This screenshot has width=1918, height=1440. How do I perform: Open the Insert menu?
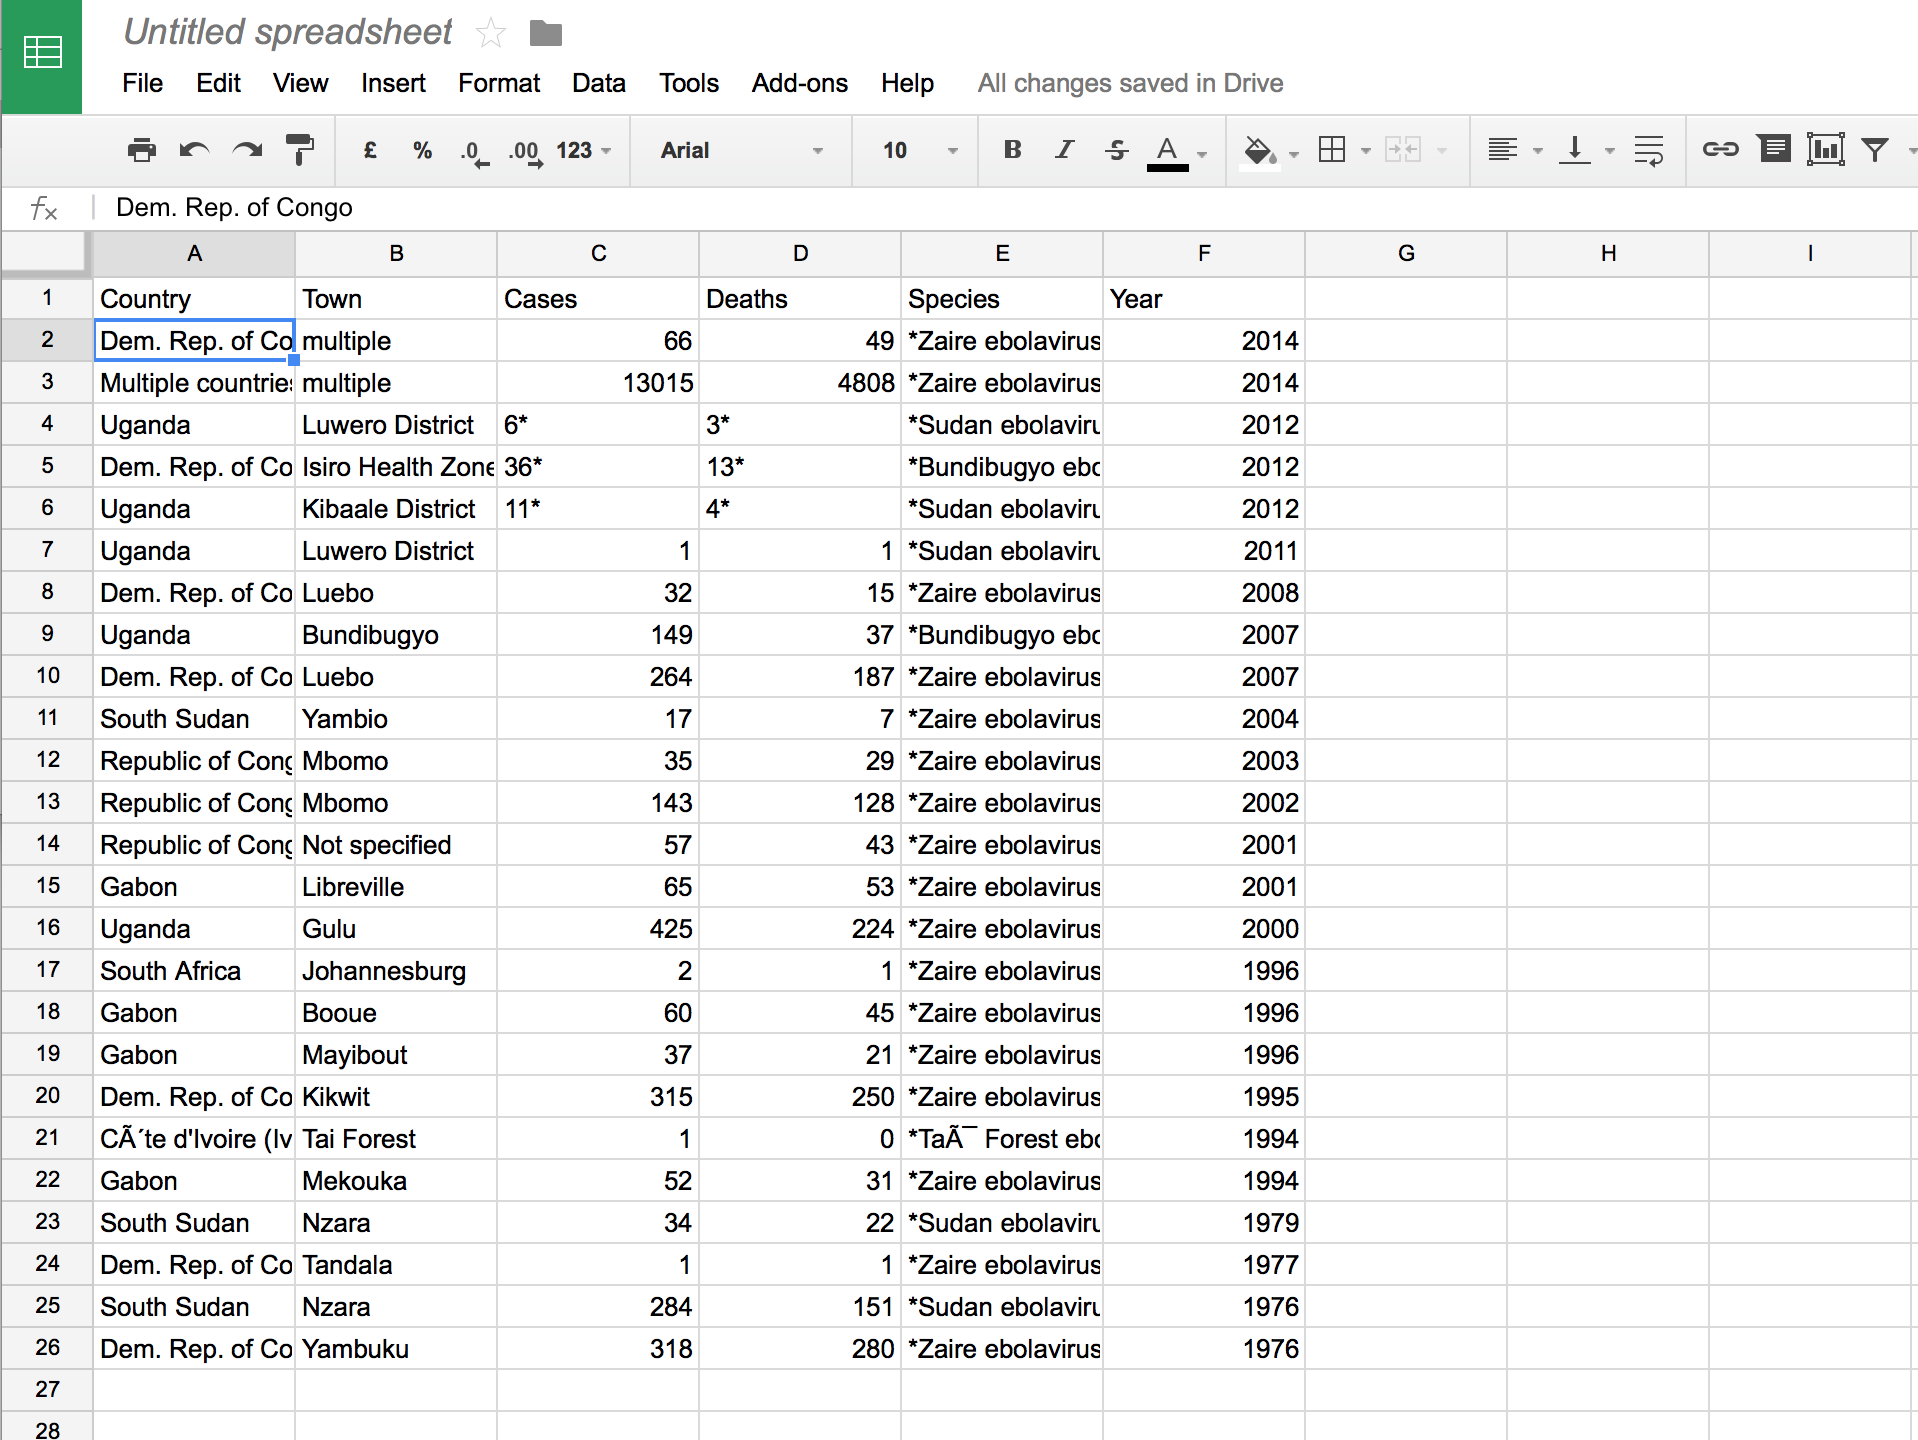393,83
